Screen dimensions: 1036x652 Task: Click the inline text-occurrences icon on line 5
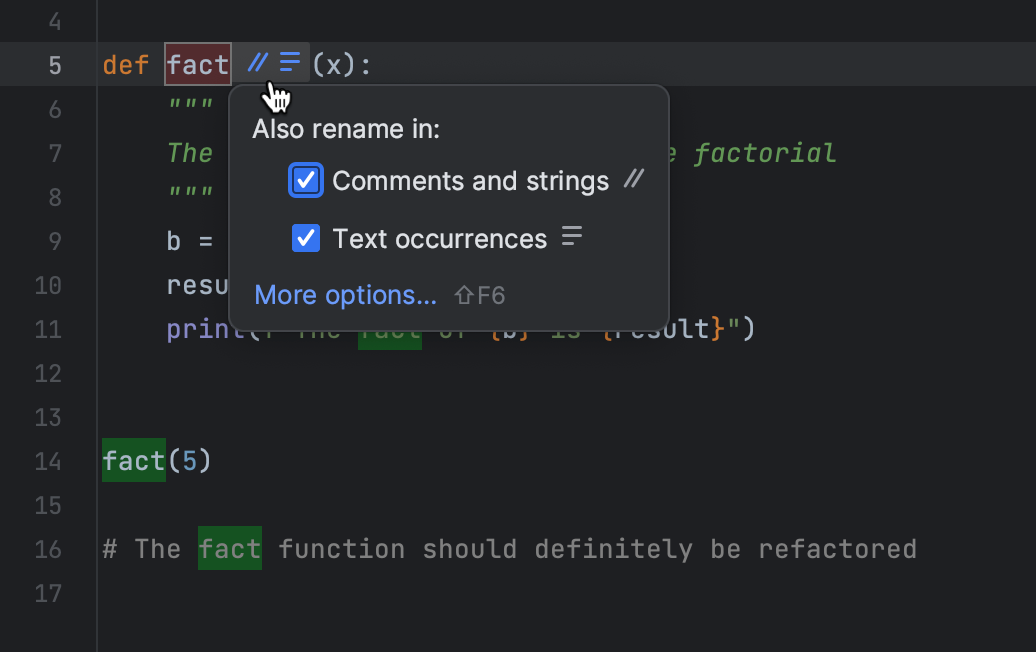click(287, 62)
